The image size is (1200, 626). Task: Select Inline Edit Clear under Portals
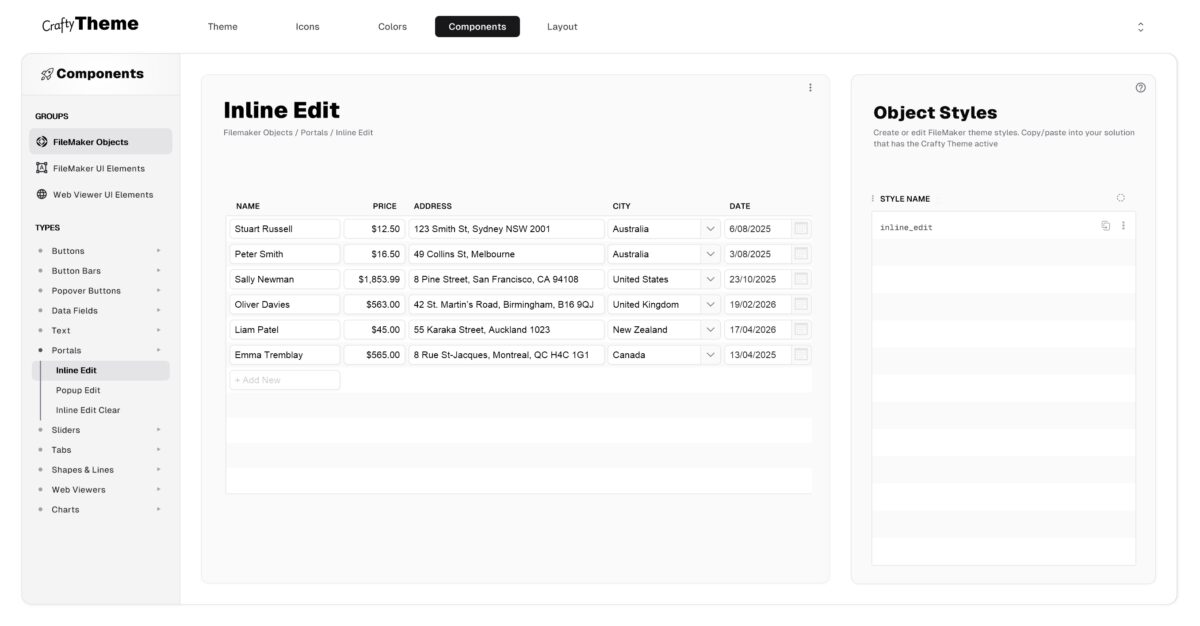(88, 410)
